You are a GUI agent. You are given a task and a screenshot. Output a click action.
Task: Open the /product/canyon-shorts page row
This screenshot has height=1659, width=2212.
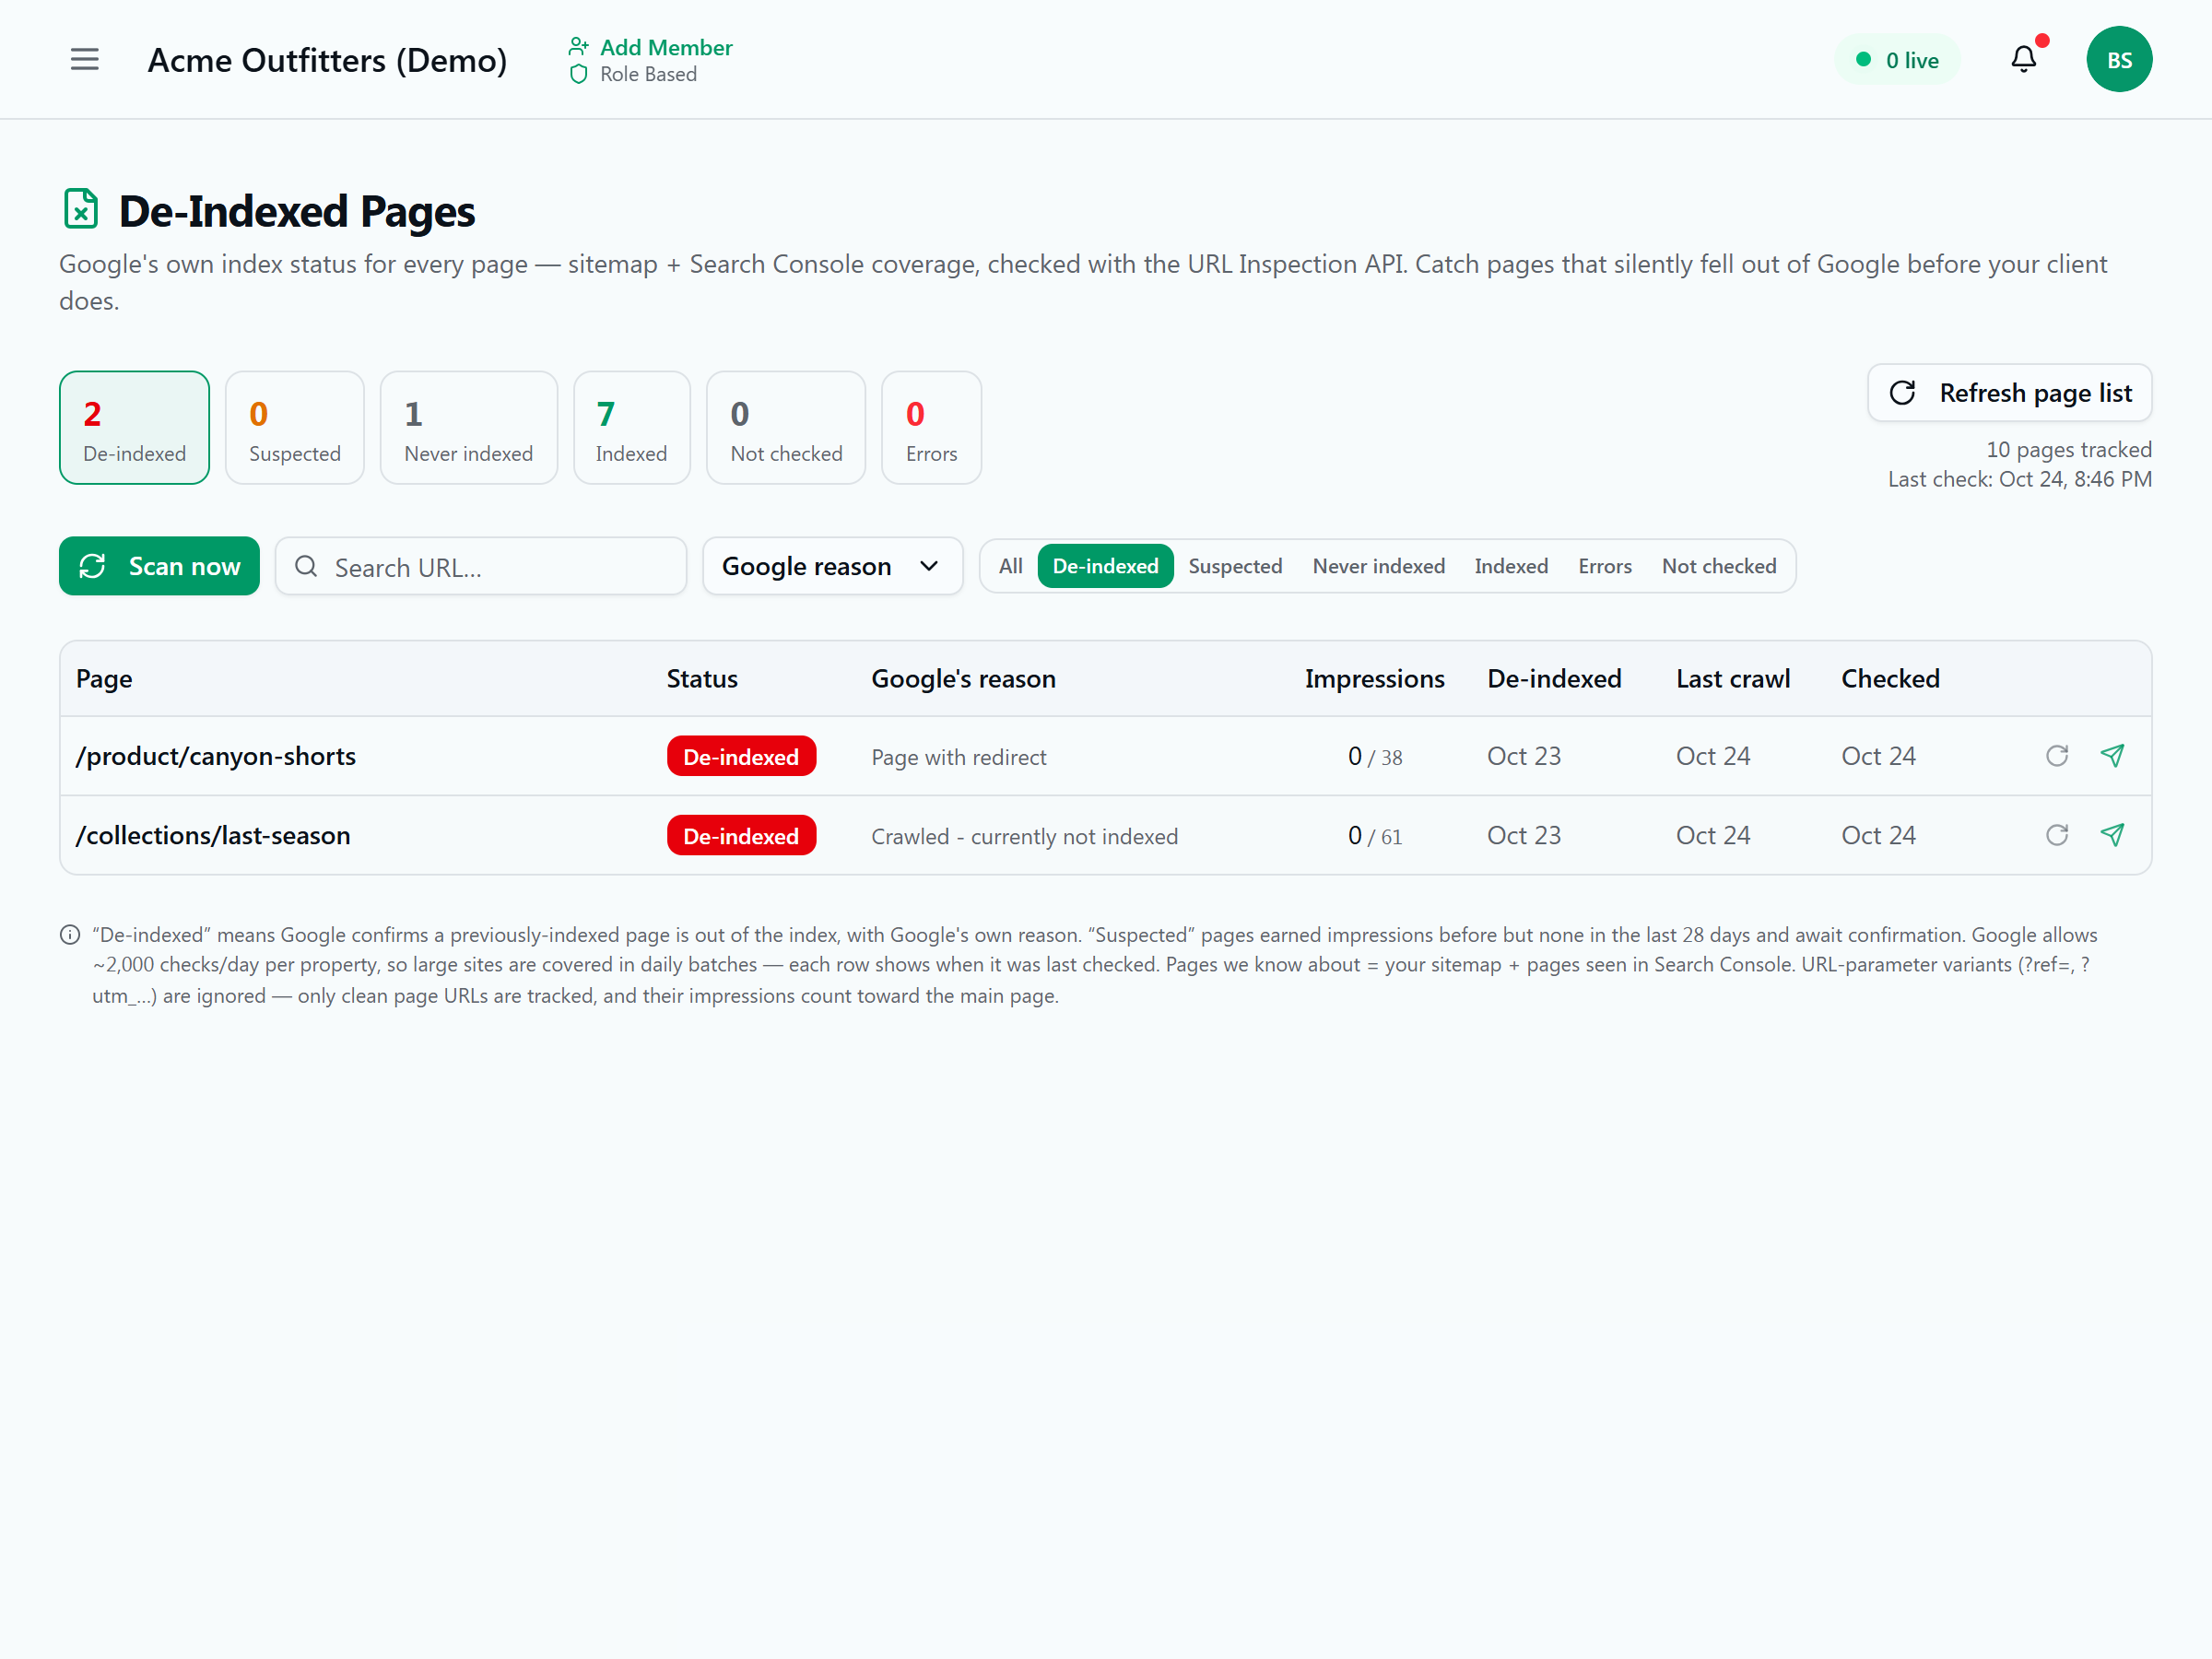click(1105, 756)
